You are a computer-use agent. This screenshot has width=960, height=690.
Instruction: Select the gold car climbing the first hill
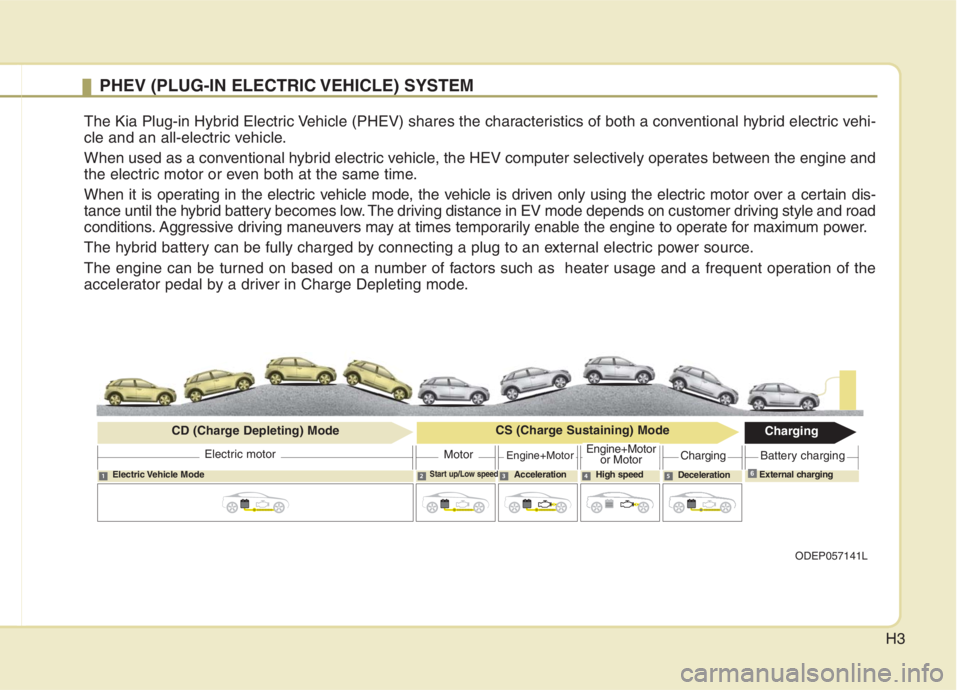pyautogui.click(x=219, y=384)
